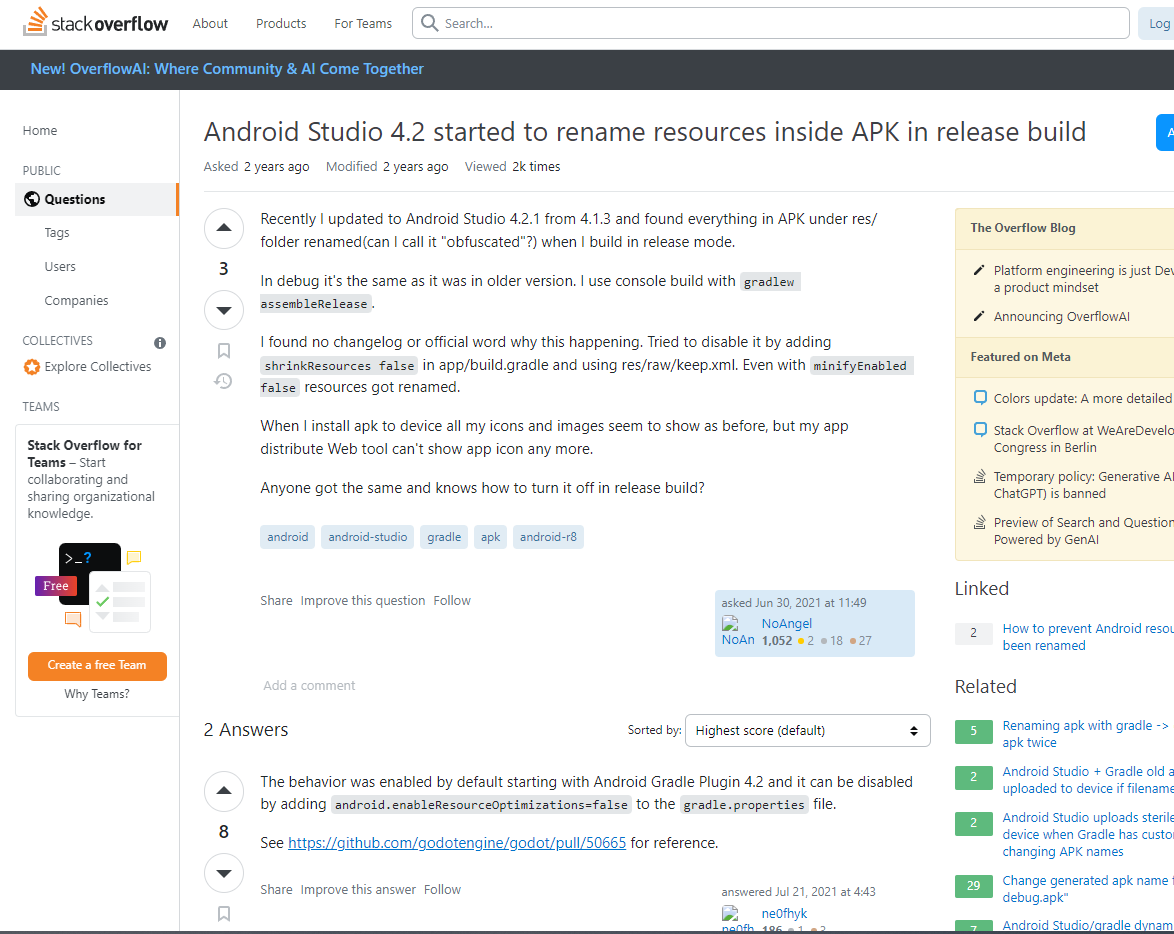Open the godot pull request link
This screenshot has height=934, width=1174.
pyautogui.click(x=457, y=843)
